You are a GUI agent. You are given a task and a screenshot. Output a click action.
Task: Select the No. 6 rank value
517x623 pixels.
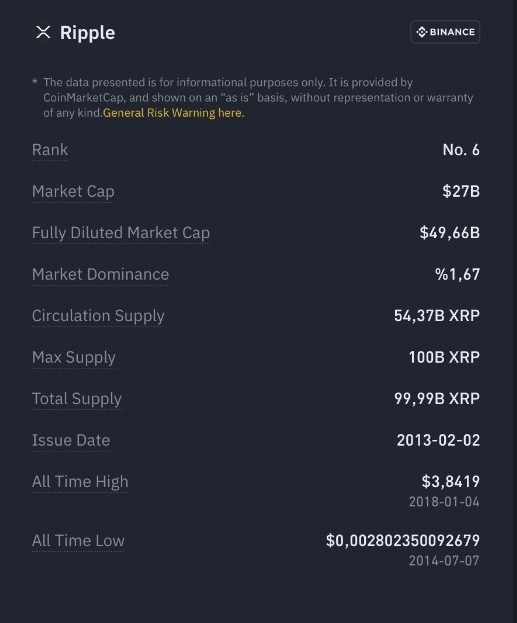point(461,150)
